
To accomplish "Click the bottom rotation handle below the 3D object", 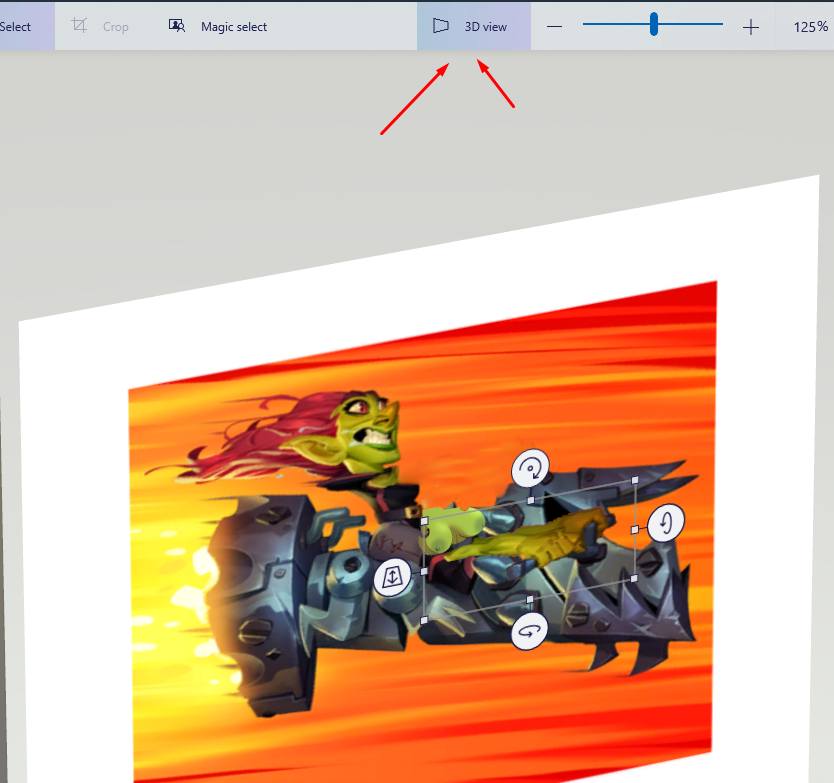I will [528, 632].
